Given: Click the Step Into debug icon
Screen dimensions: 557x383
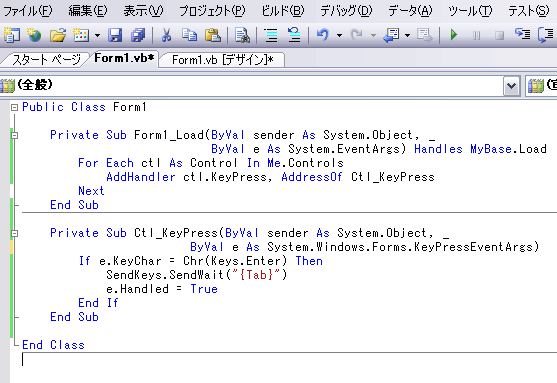Looking at the screenshot, I should (523, 35).
